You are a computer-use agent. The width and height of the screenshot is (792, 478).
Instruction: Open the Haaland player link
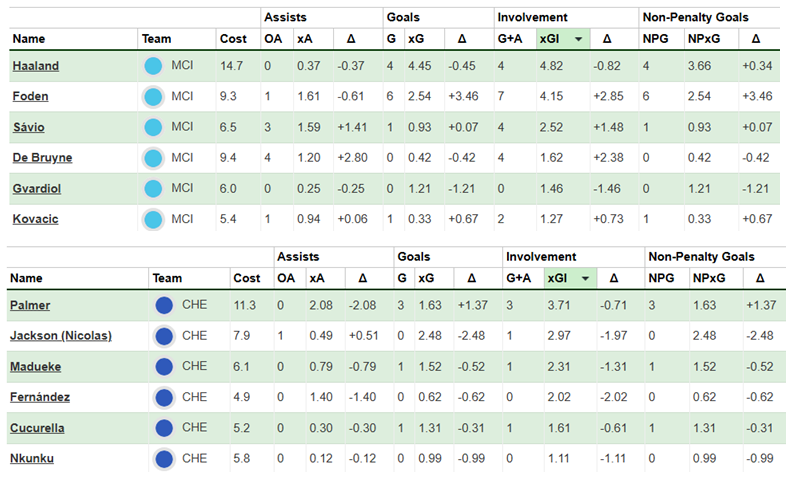tap(35, 66)
